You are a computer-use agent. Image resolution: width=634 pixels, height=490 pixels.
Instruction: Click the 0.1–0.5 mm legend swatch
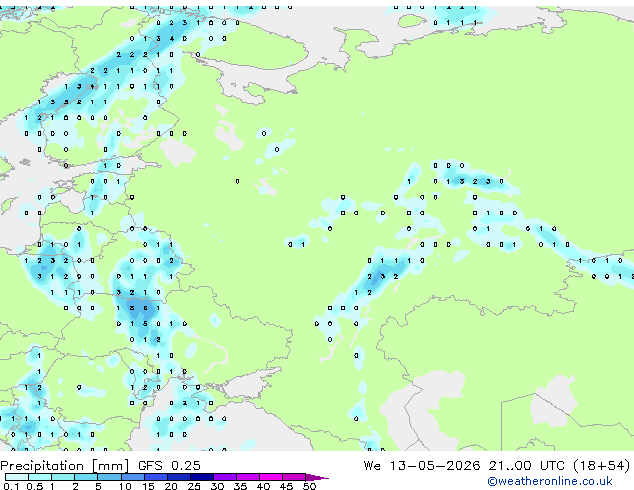pyautogui.click(x=17, y=477)
